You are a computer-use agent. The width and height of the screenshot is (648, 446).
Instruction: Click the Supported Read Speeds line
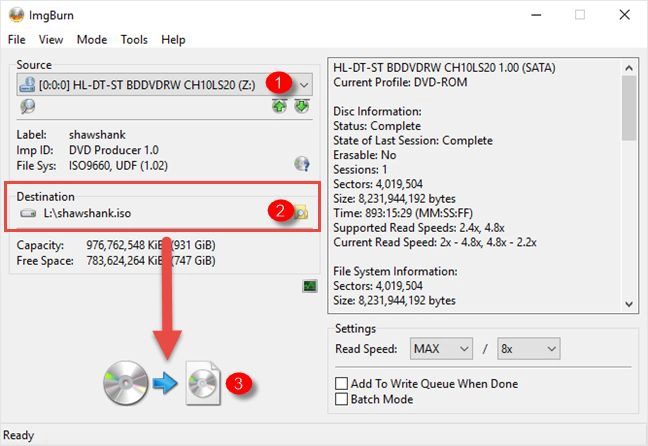tap(419, 228)
